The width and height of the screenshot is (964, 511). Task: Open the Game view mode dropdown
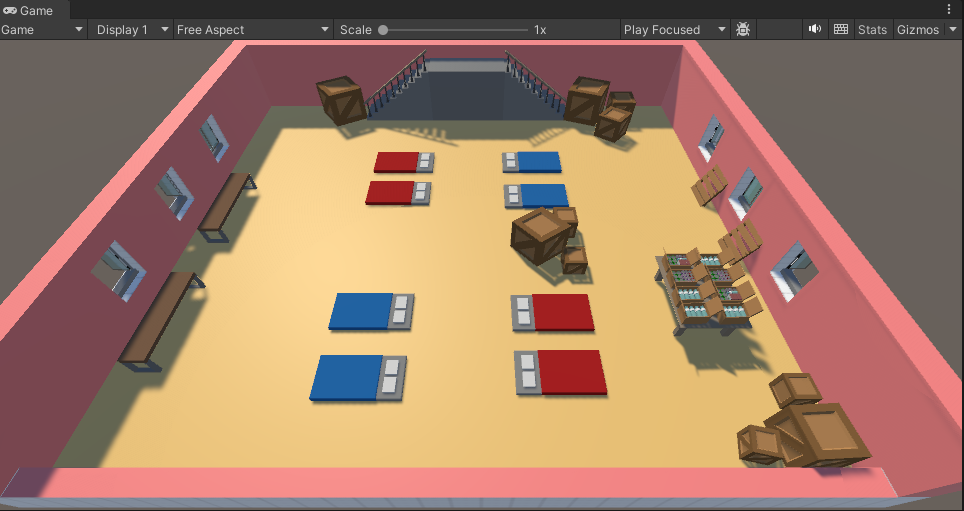click(x=43, y=30)
